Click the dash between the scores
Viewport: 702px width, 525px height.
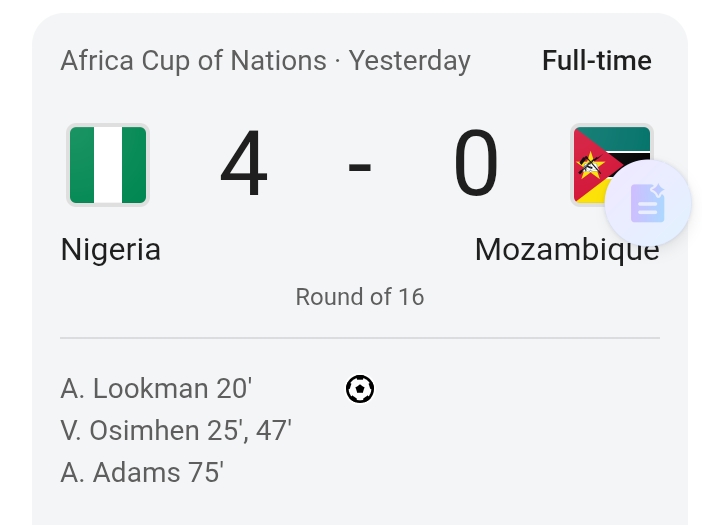360,166
